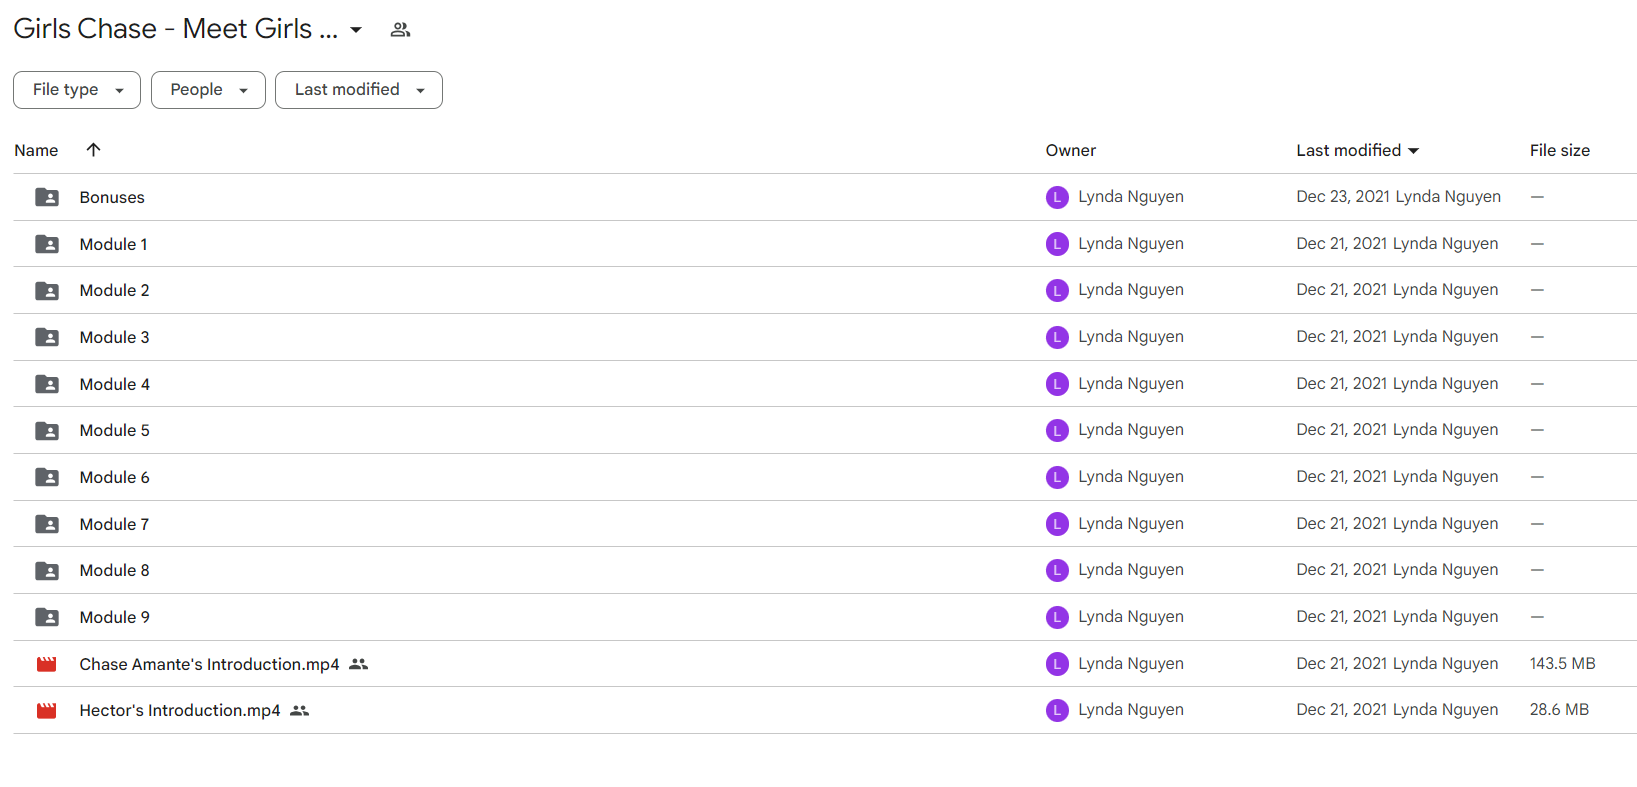Click the Module 2 folder icon
This screenshot has height=787, width=1637.
[47, 290]
